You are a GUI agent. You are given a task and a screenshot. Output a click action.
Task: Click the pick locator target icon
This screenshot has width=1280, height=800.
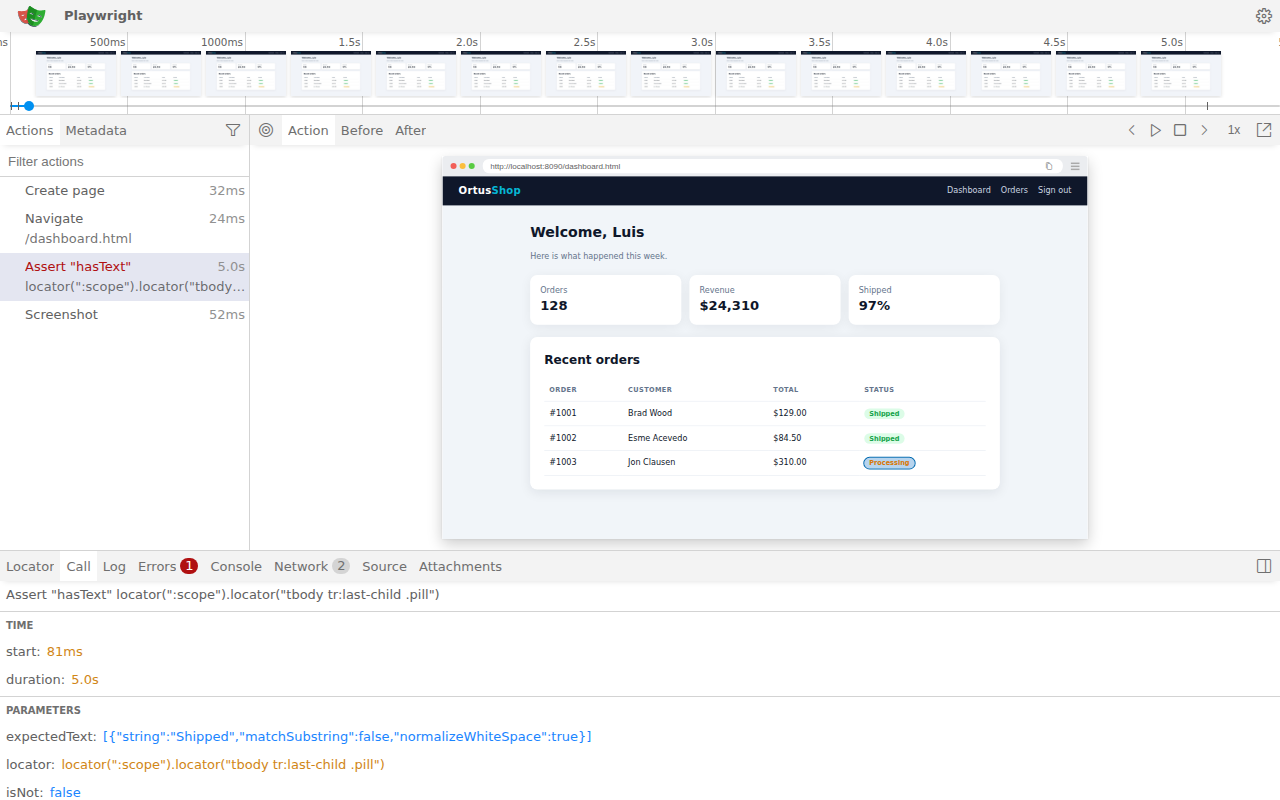(266, 130)
